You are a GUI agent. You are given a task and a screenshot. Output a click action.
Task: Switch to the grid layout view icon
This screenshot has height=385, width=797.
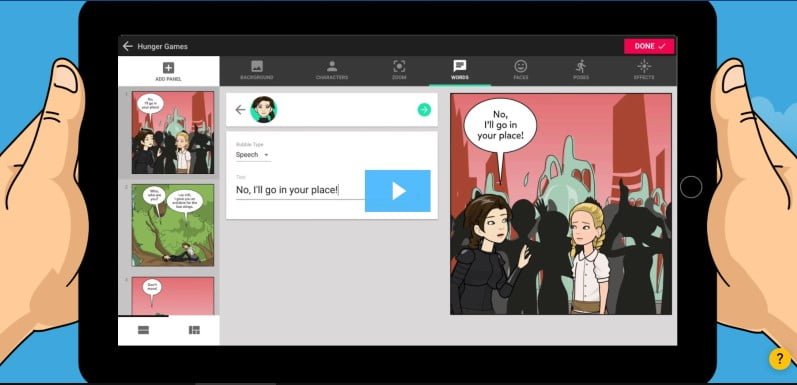click(194, 330)
